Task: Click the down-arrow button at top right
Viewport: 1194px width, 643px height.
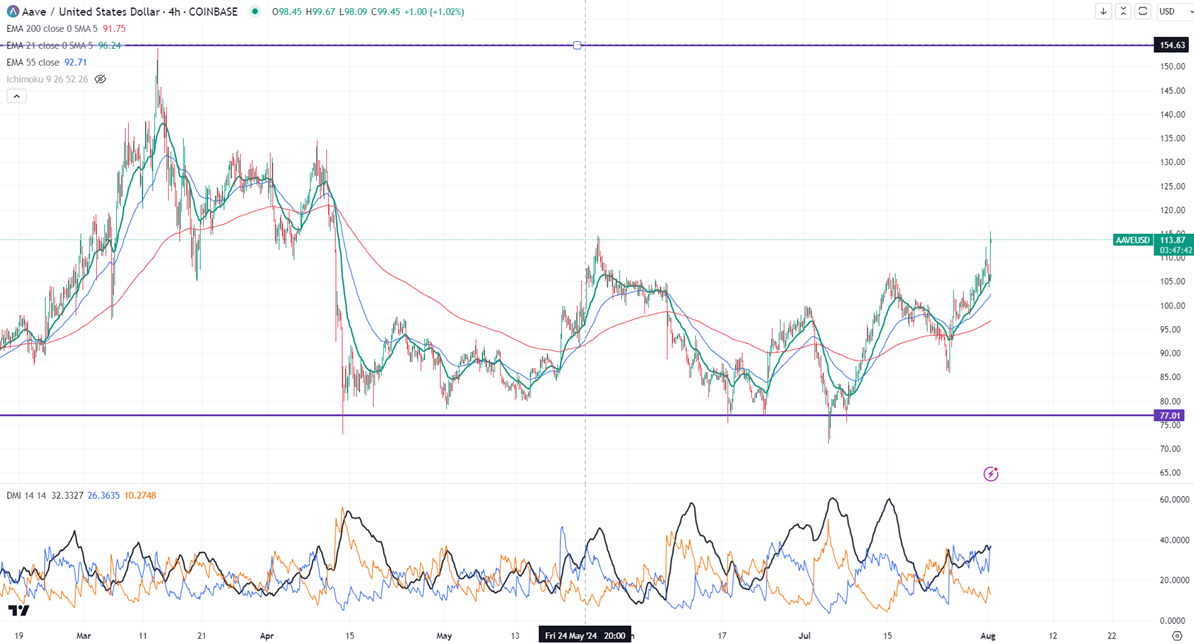Action: click(x=1103, y=11)
